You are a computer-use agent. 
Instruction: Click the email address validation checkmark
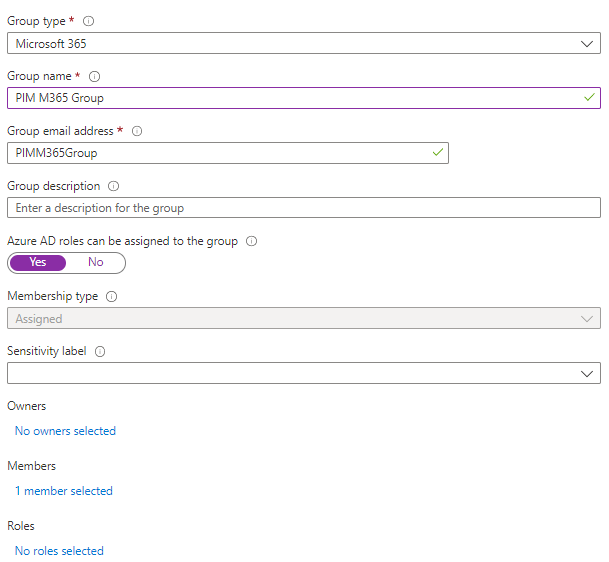click(x=437, y=153)
